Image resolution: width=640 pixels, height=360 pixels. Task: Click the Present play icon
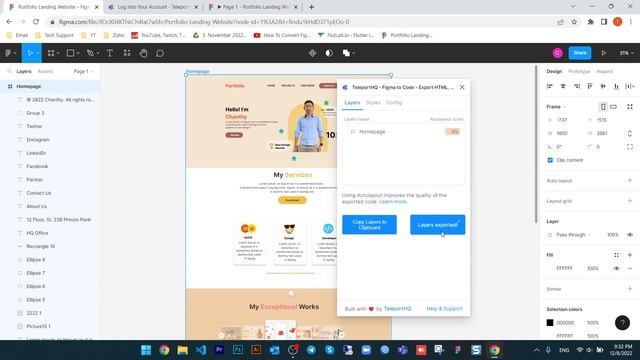click(x=603, y=53)
